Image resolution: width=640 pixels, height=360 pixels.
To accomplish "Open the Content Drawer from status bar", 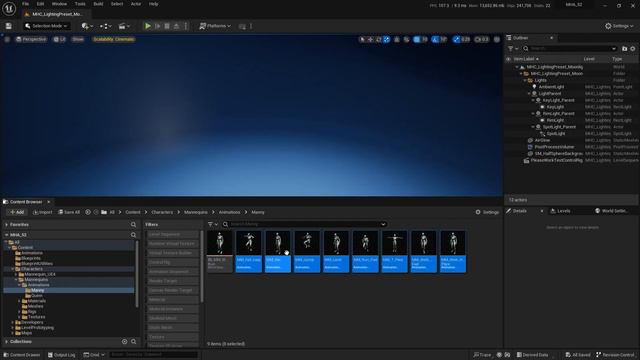I will [x=21, y=355].
